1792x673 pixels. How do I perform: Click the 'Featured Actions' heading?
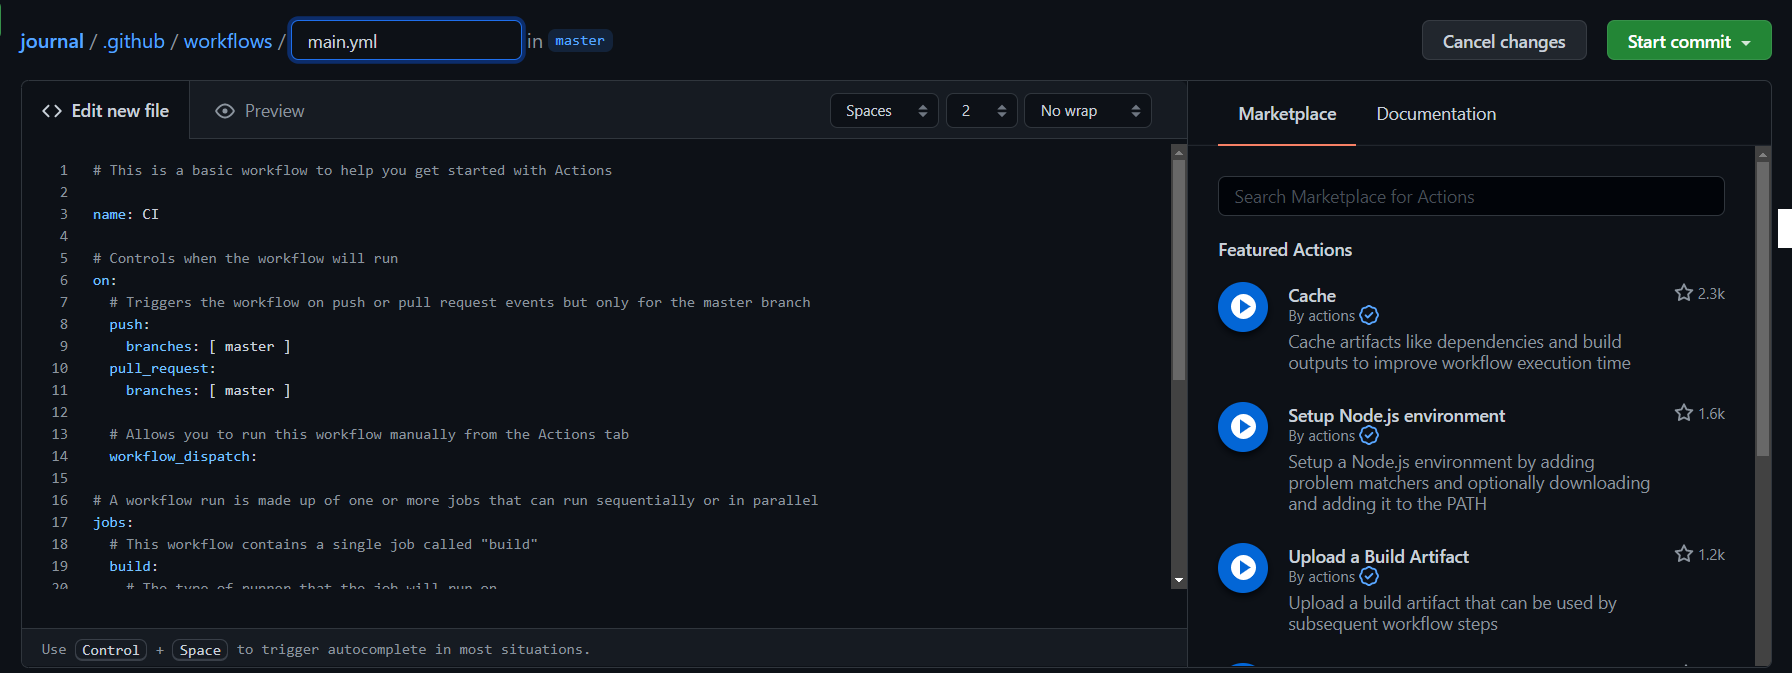click(1285, 250)
